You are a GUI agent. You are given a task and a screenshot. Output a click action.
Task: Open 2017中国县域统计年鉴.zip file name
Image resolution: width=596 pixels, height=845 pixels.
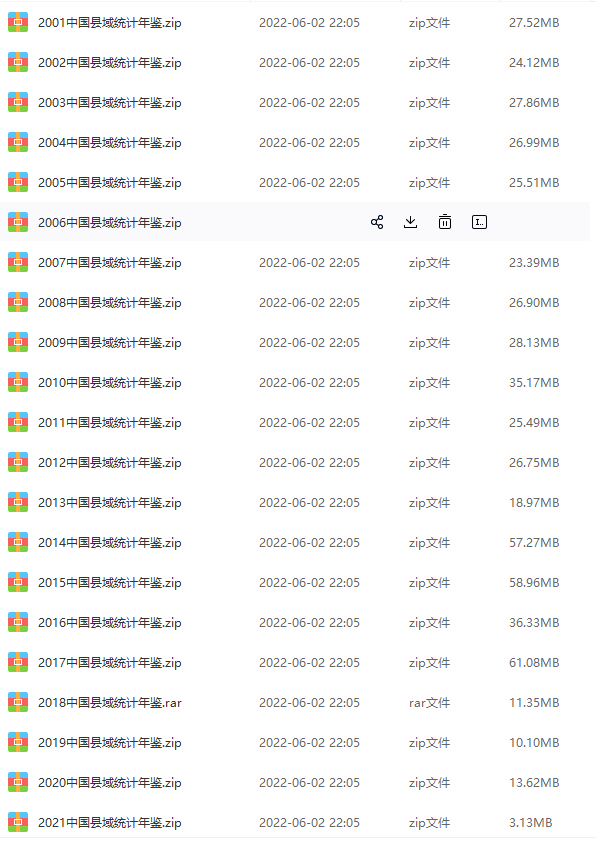[x=109, y=662]
